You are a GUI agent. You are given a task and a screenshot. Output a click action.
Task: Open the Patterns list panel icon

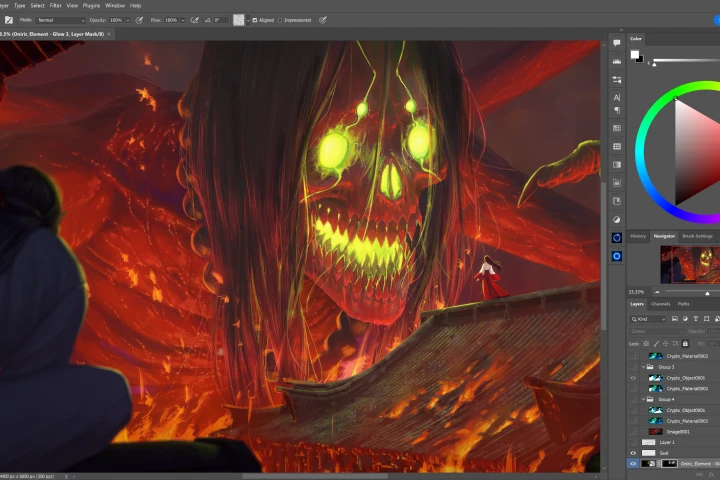pyautogui.click(x=617, y=147)
